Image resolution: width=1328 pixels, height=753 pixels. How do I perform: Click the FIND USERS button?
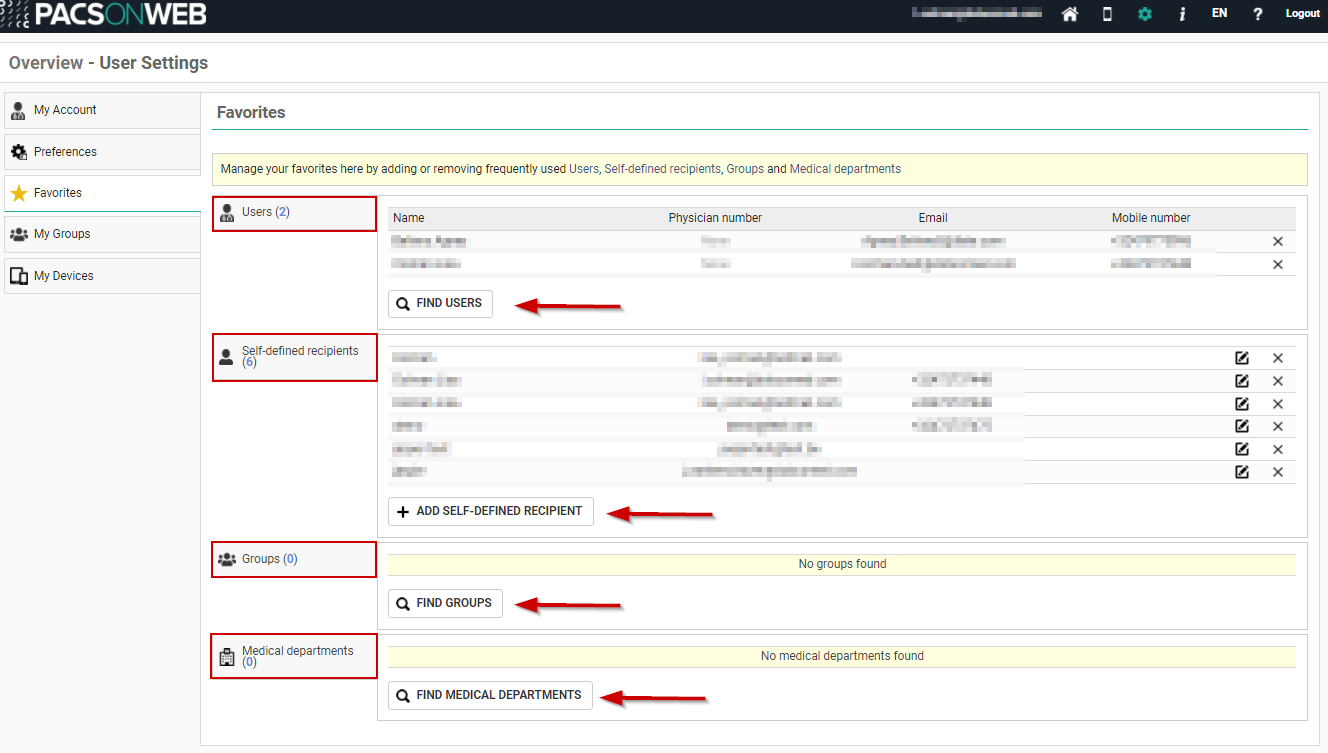coord(440,303)
